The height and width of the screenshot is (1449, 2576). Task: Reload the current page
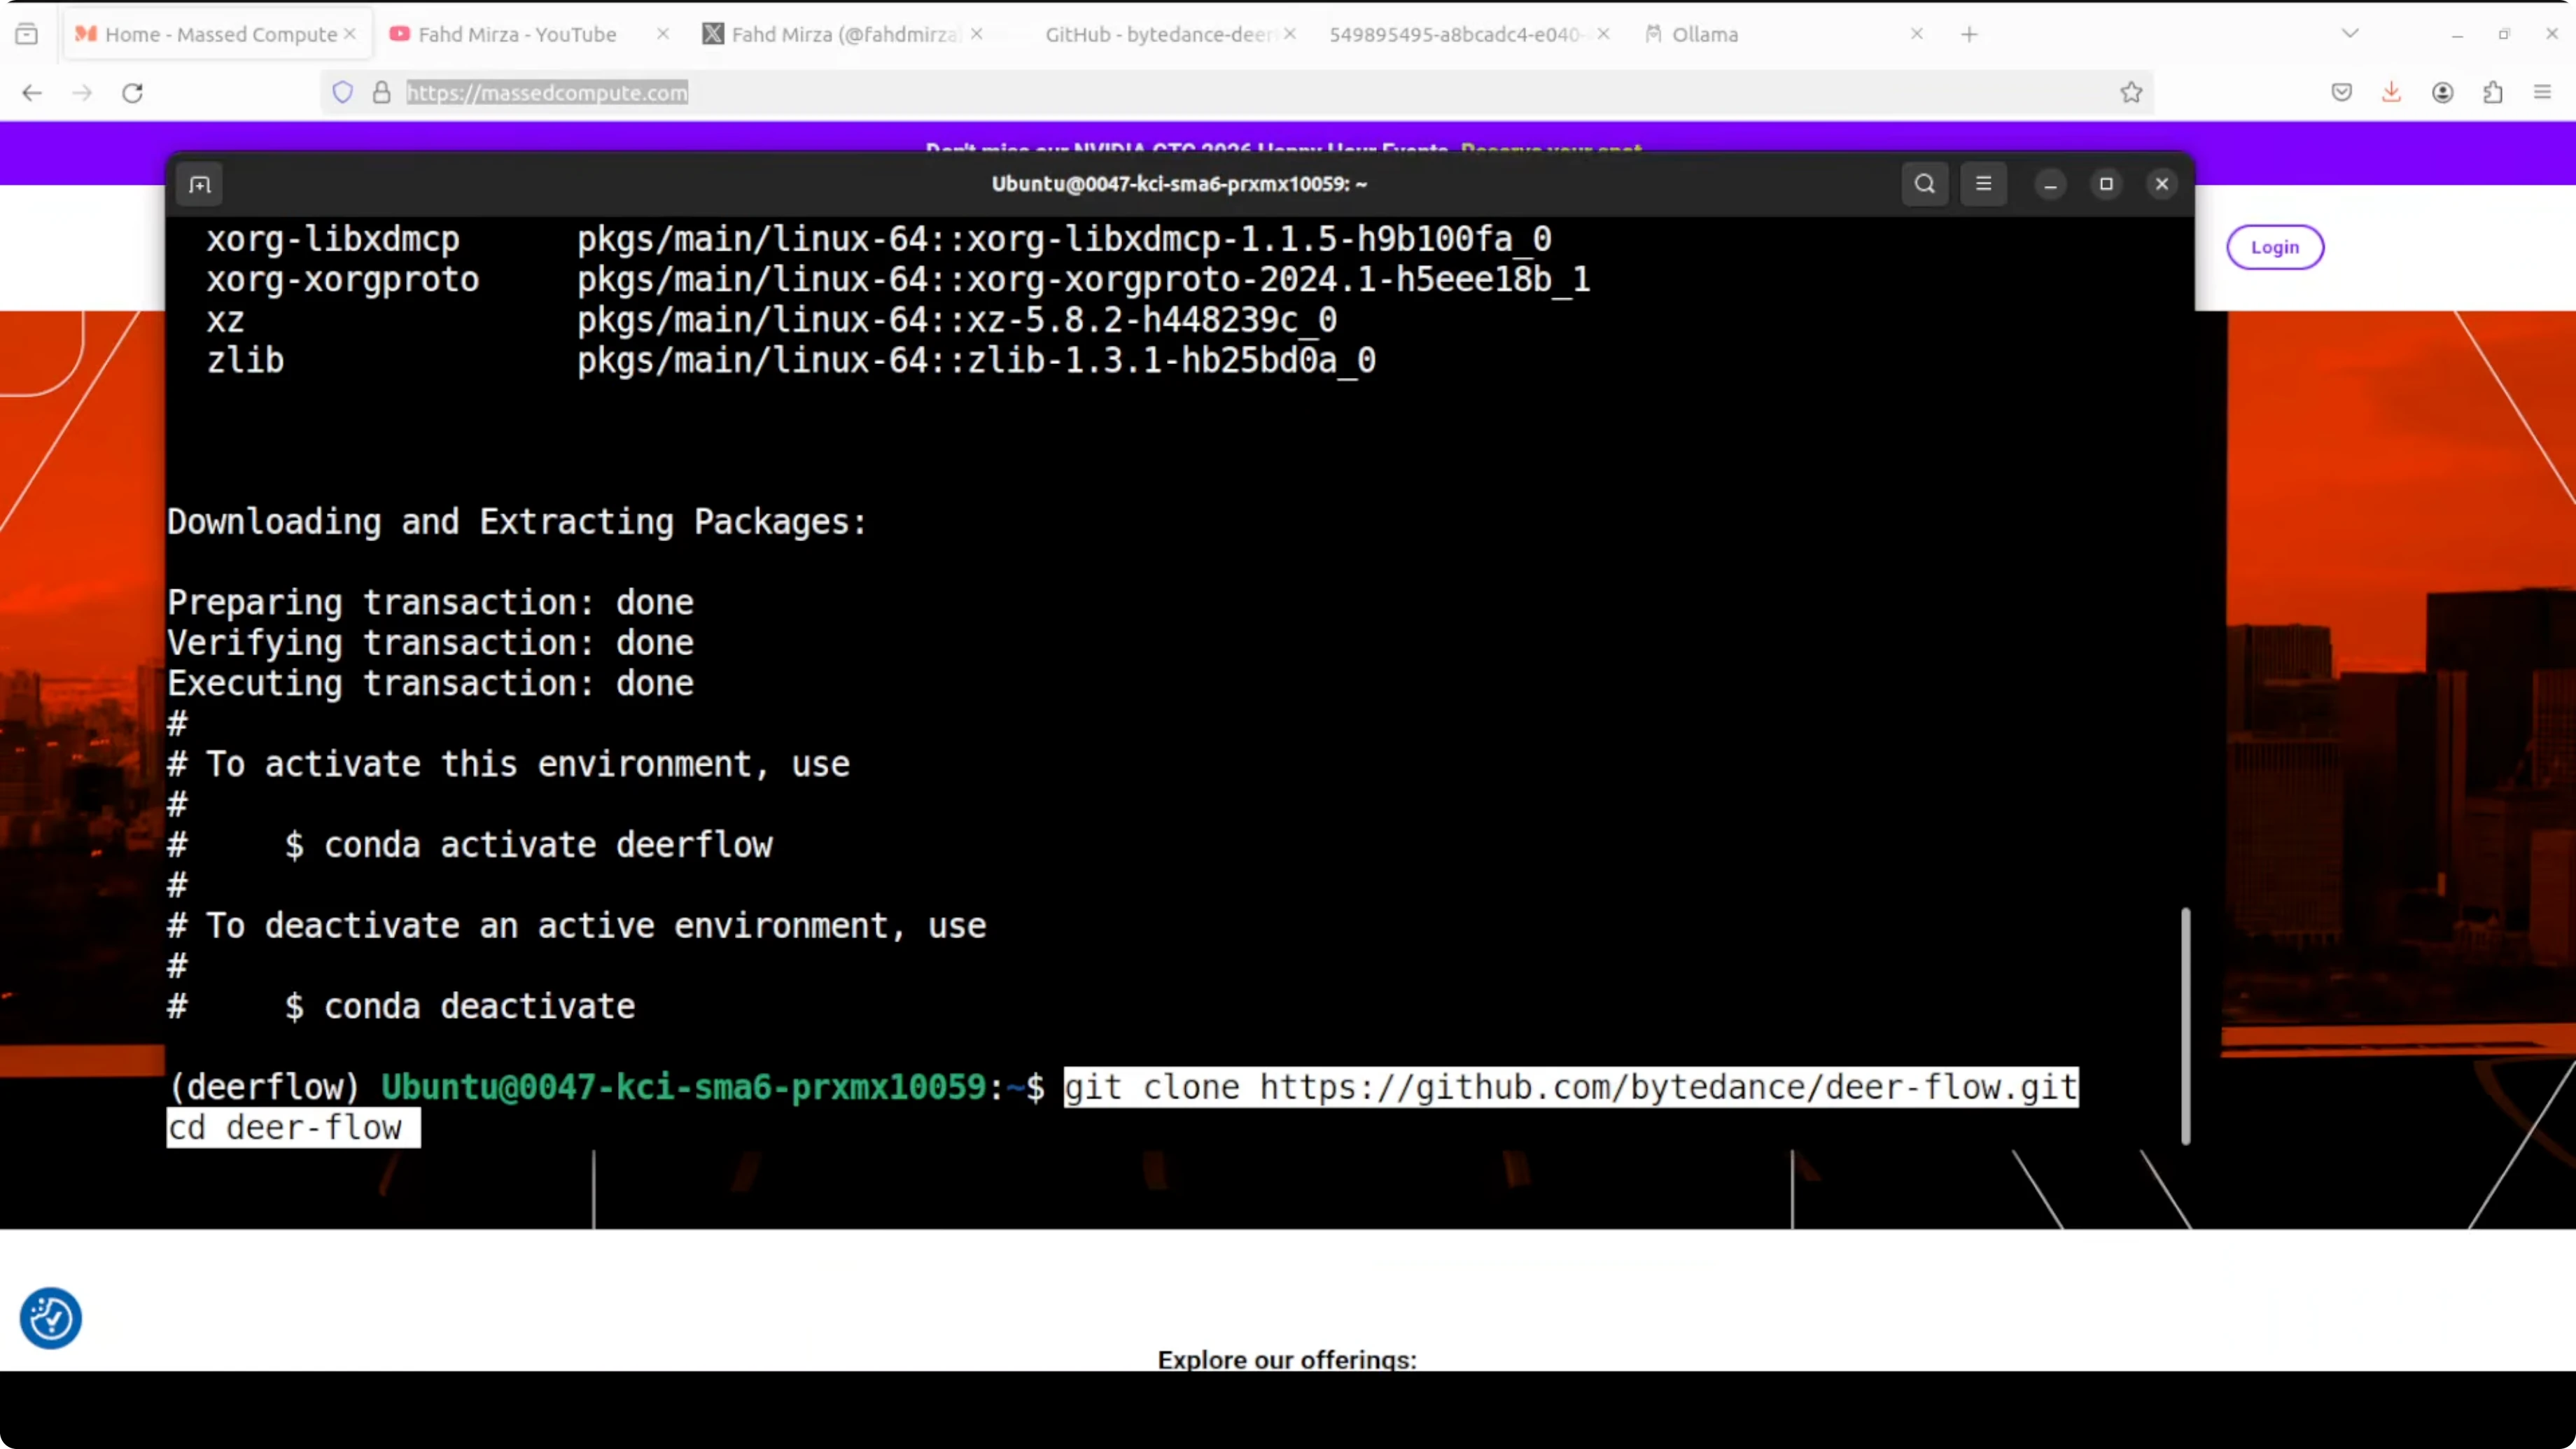point(133,93)
